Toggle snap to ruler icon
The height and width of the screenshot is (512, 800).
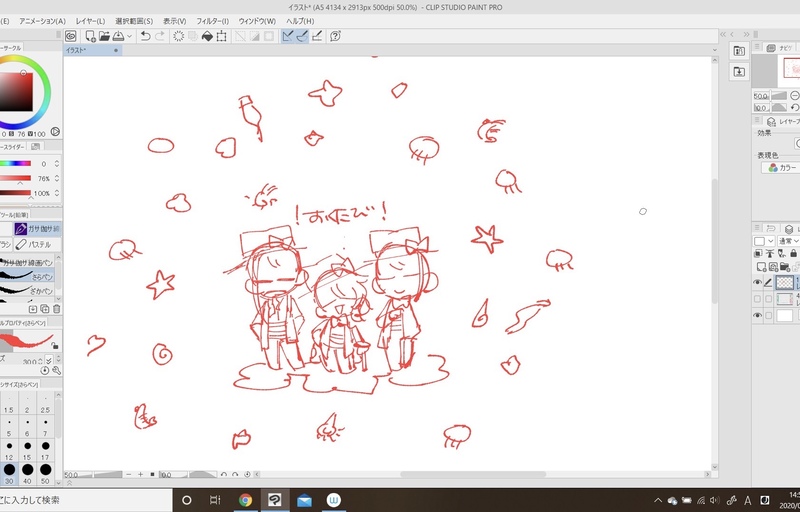click(288, 36)
